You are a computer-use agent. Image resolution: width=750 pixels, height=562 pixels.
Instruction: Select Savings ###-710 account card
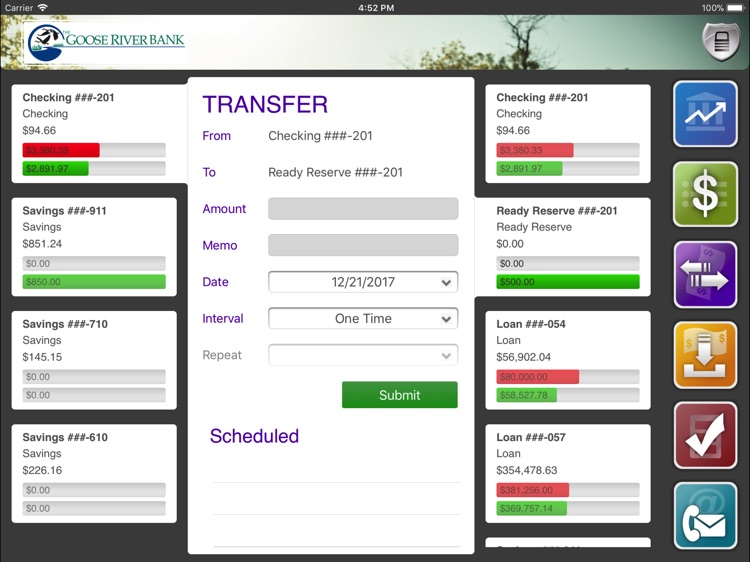coord(94,360)
